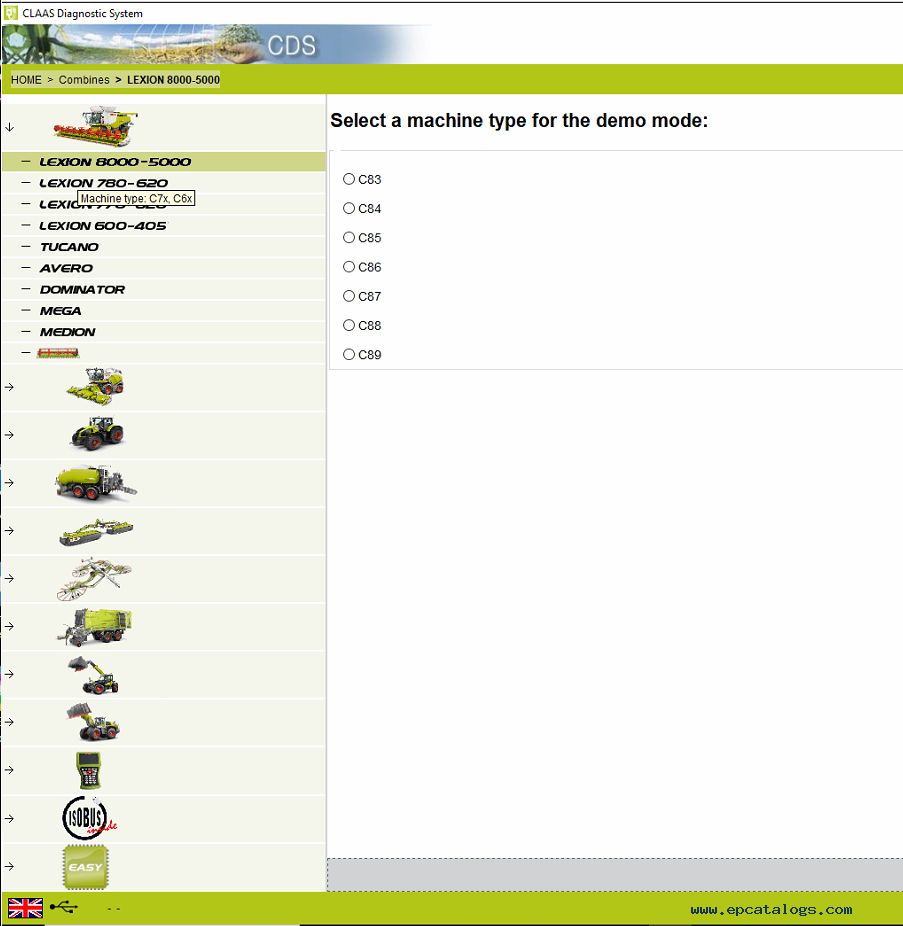The width and height of the screenshot is (903, 926).
Task: Go to HOME in the breadcrumb
Action: (x=26, y=80)
